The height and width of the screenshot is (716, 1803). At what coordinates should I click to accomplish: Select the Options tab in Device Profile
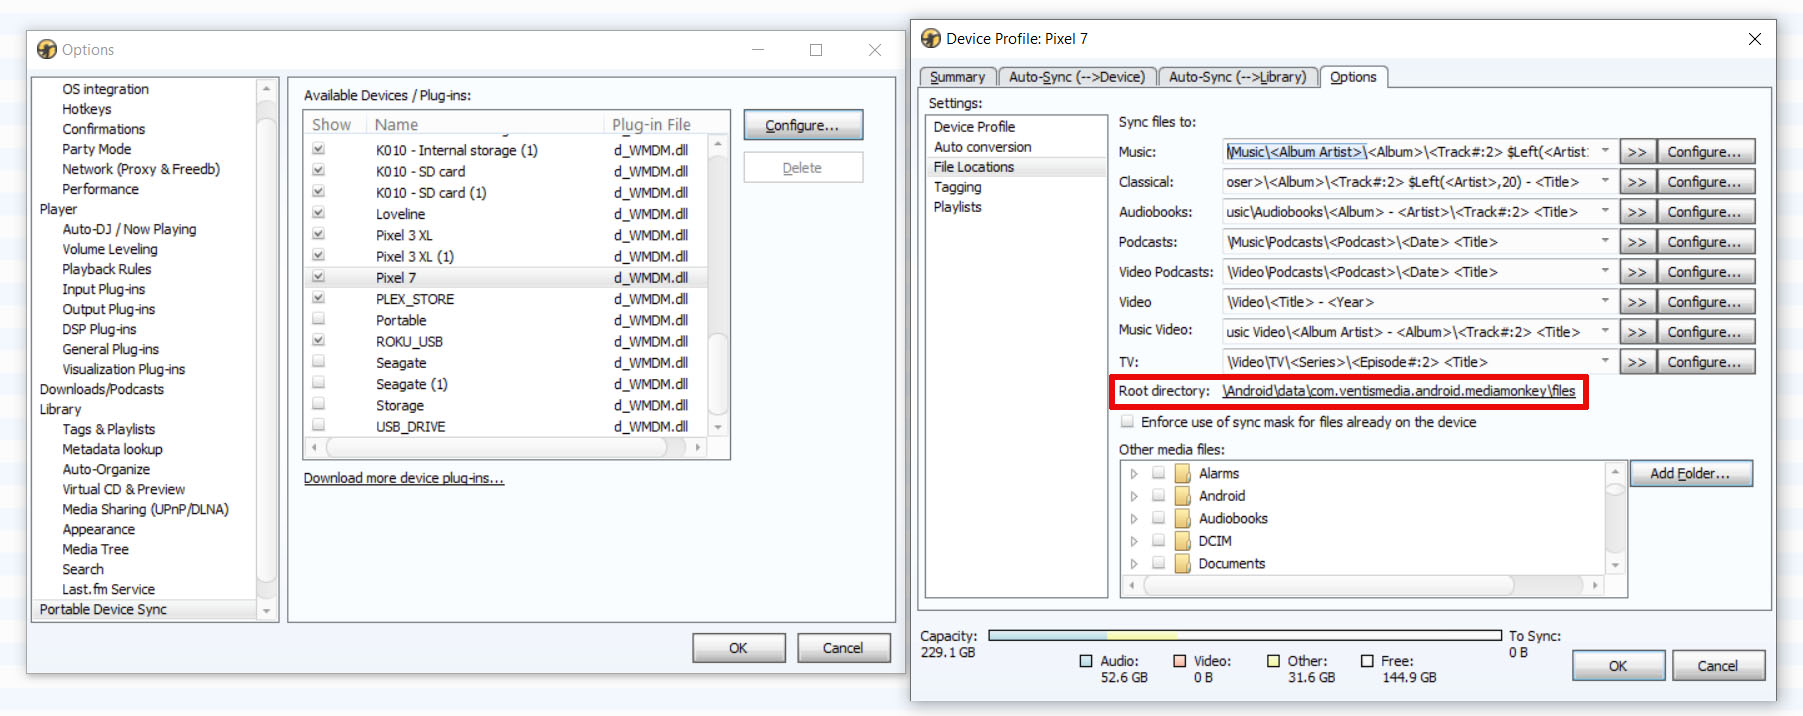point(1353,77)
